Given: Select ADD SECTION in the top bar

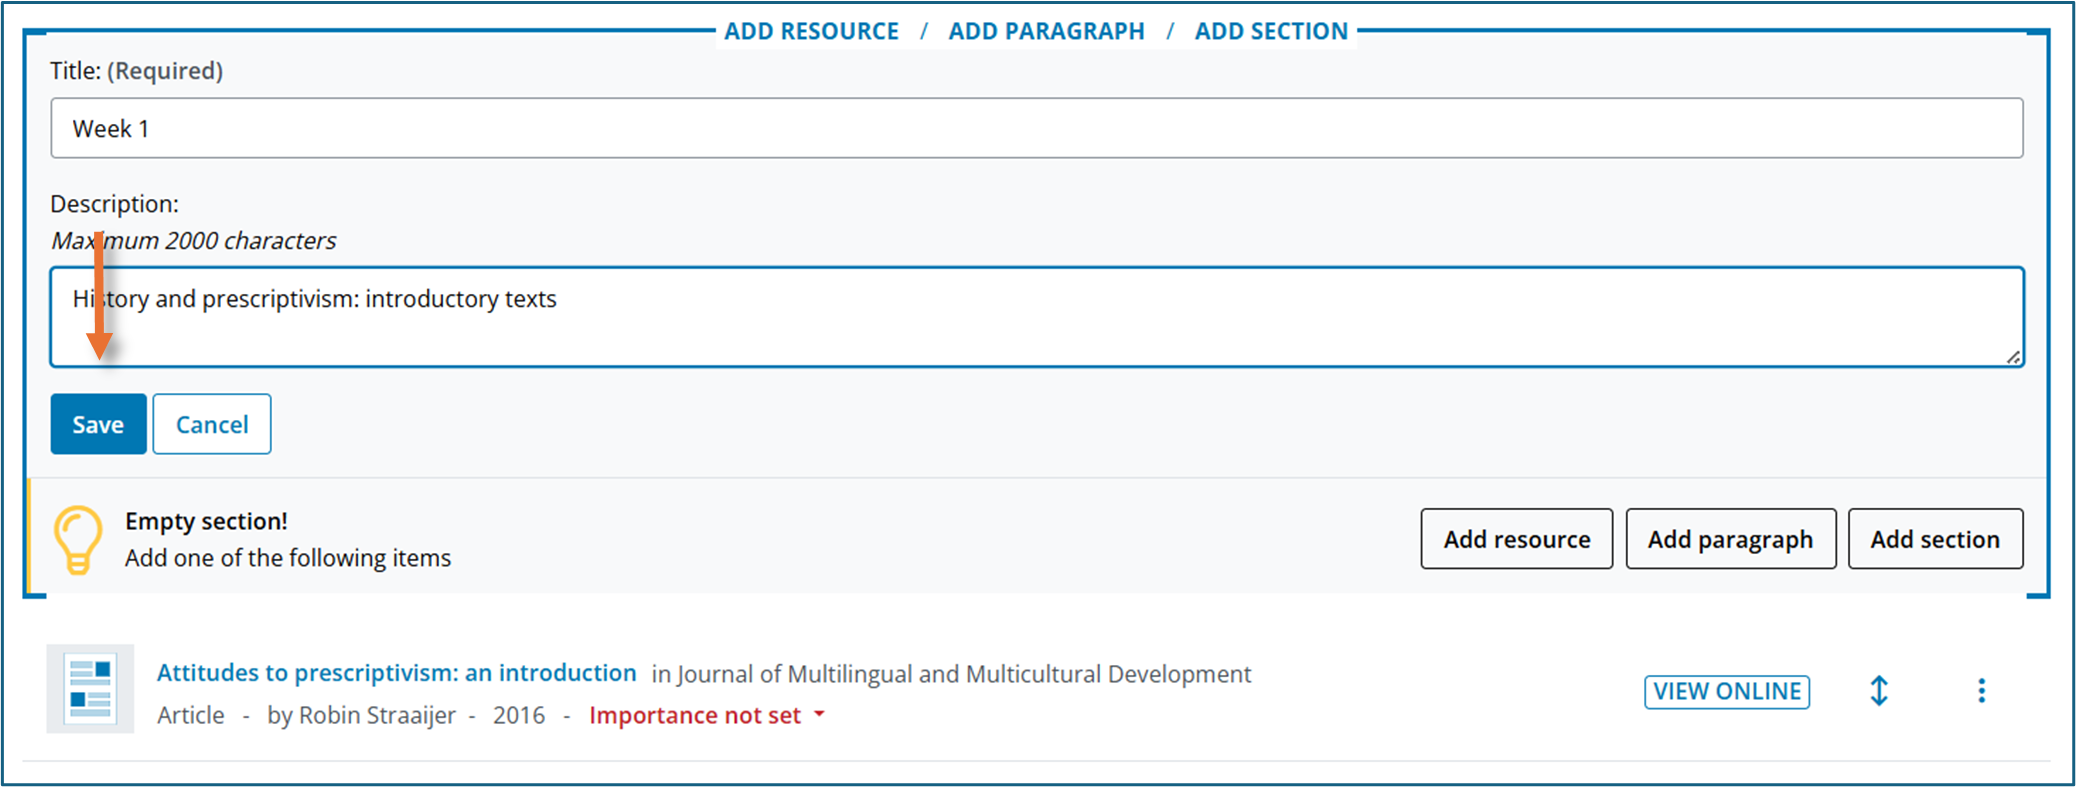Looking at the screenshot, I should coord(1271,31).
